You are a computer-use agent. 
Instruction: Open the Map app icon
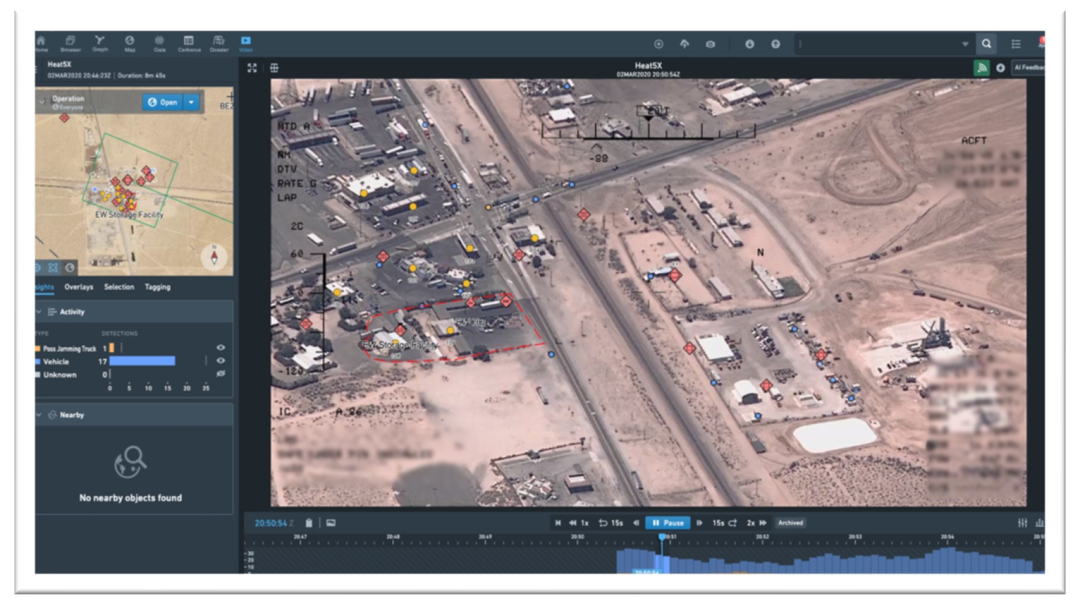tap(129, 43)
